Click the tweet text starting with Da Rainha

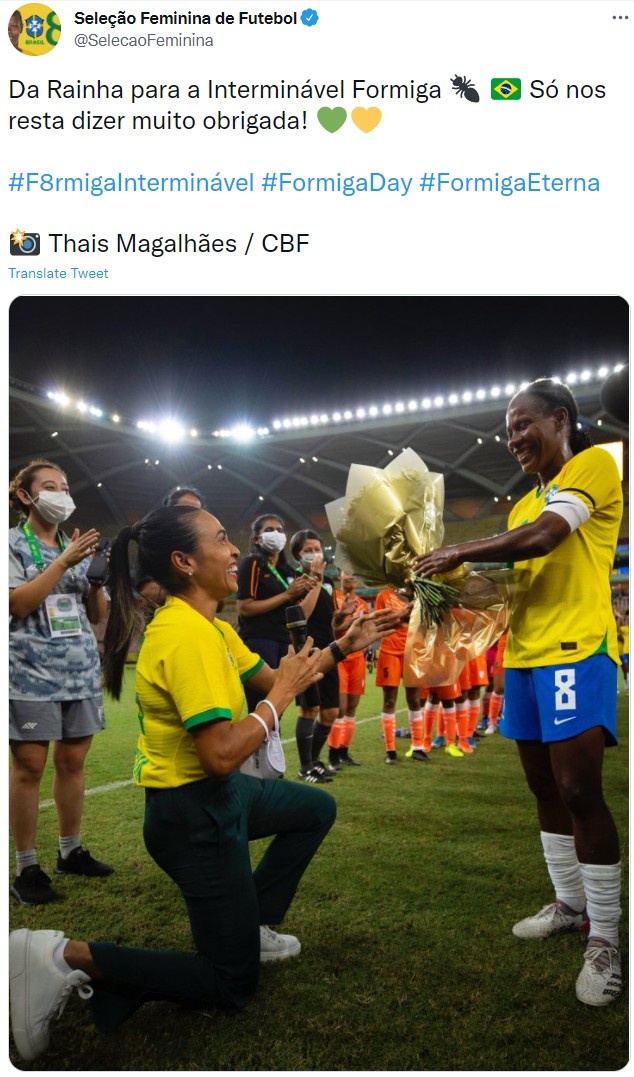(307, 105)
